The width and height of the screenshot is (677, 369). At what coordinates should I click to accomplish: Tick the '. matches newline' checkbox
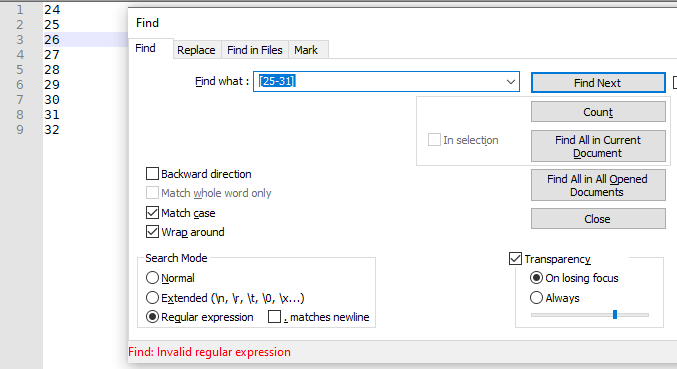point(275,317)
